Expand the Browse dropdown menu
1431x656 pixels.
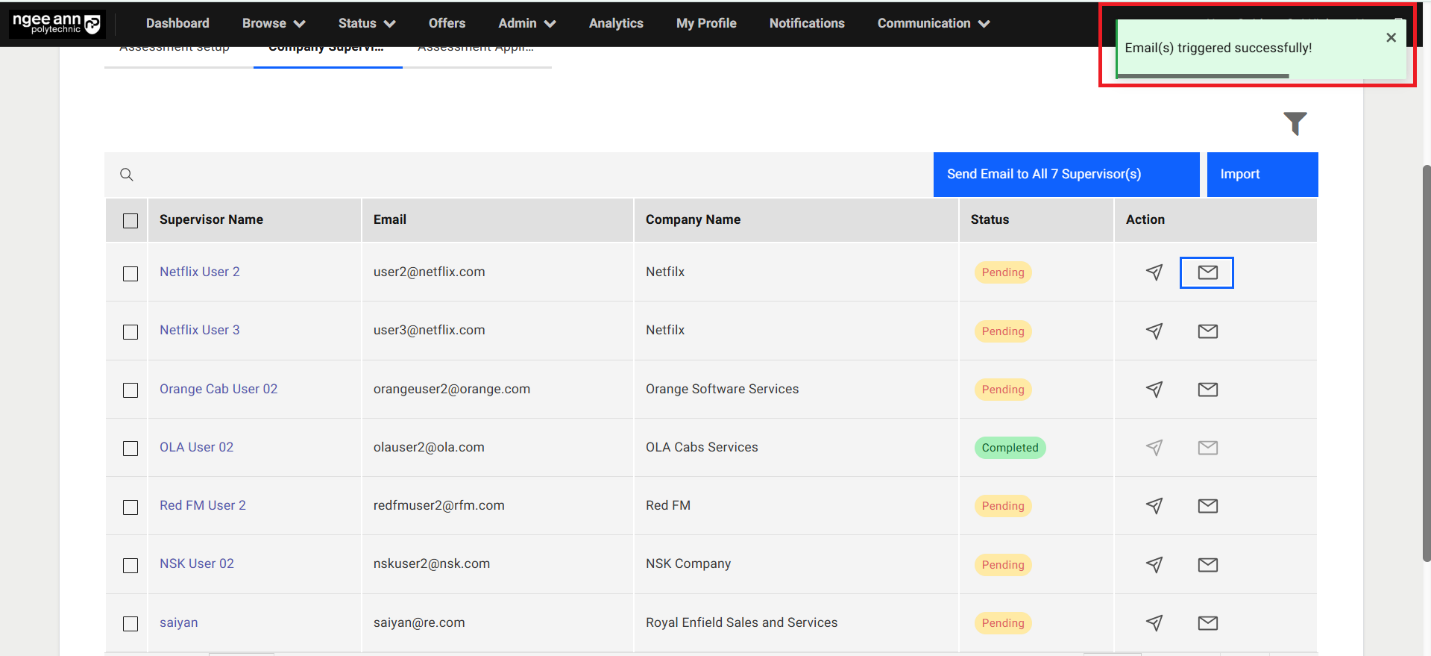pos(273,23)
